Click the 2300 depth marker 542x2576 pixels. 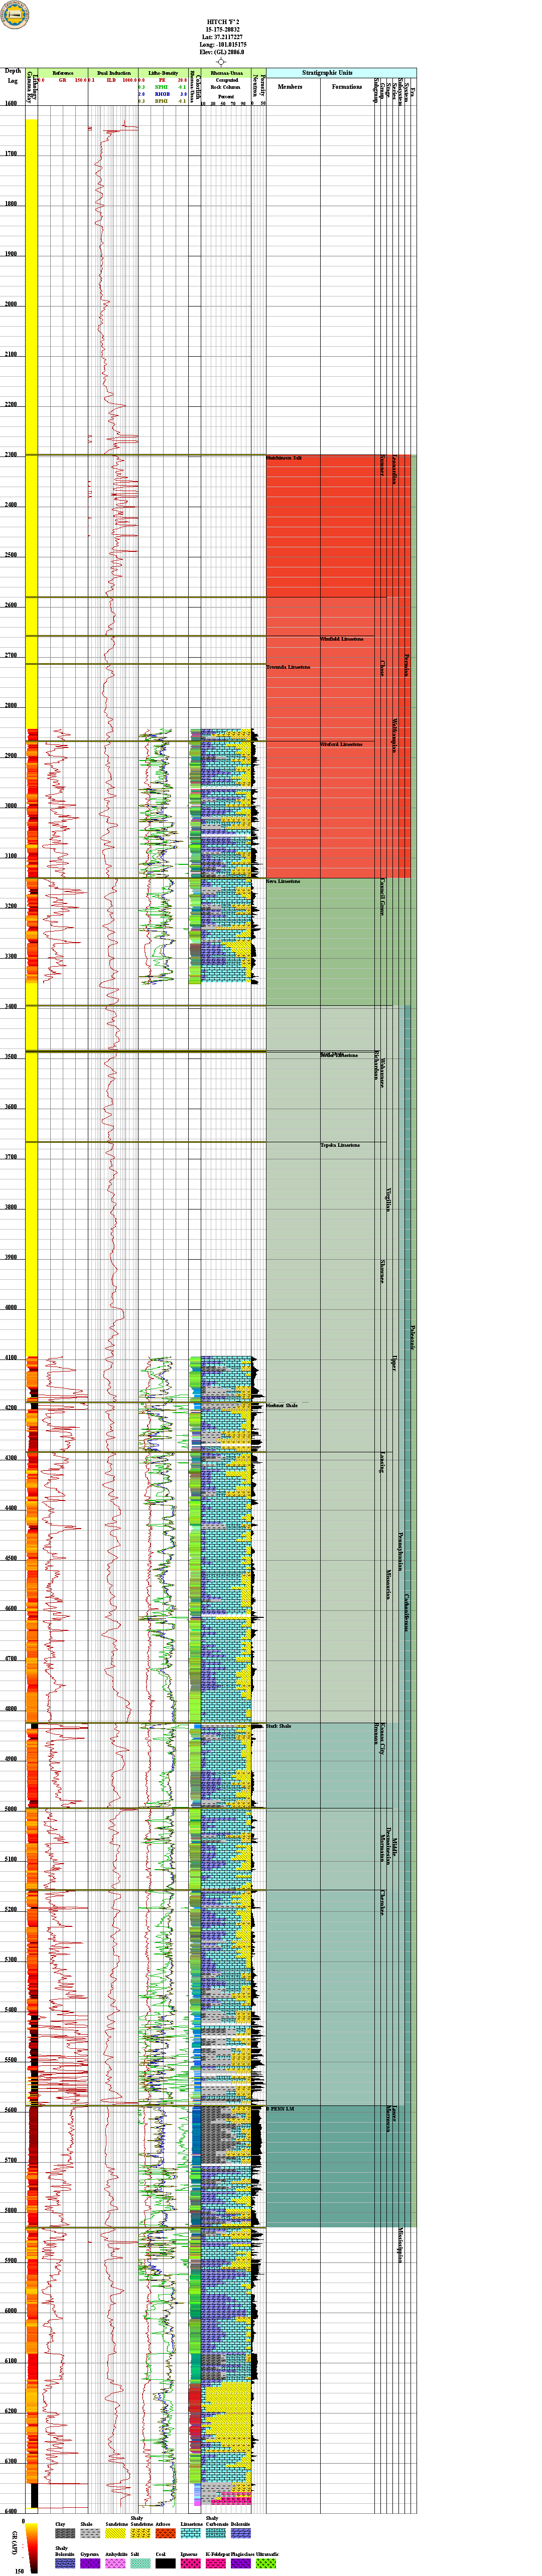[11, 456]
